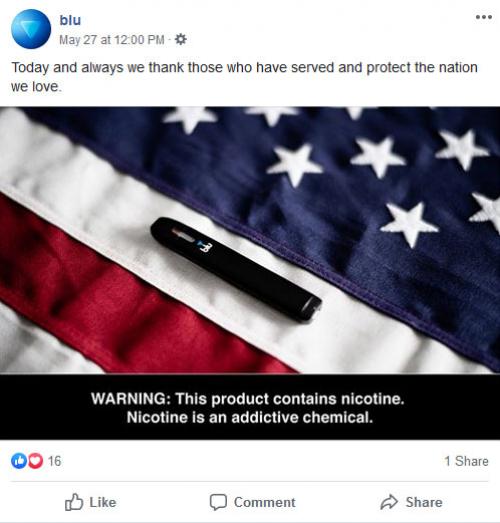Click the post caption thanking those who served
Screen dimensions: 500x523
pos(244,77)
